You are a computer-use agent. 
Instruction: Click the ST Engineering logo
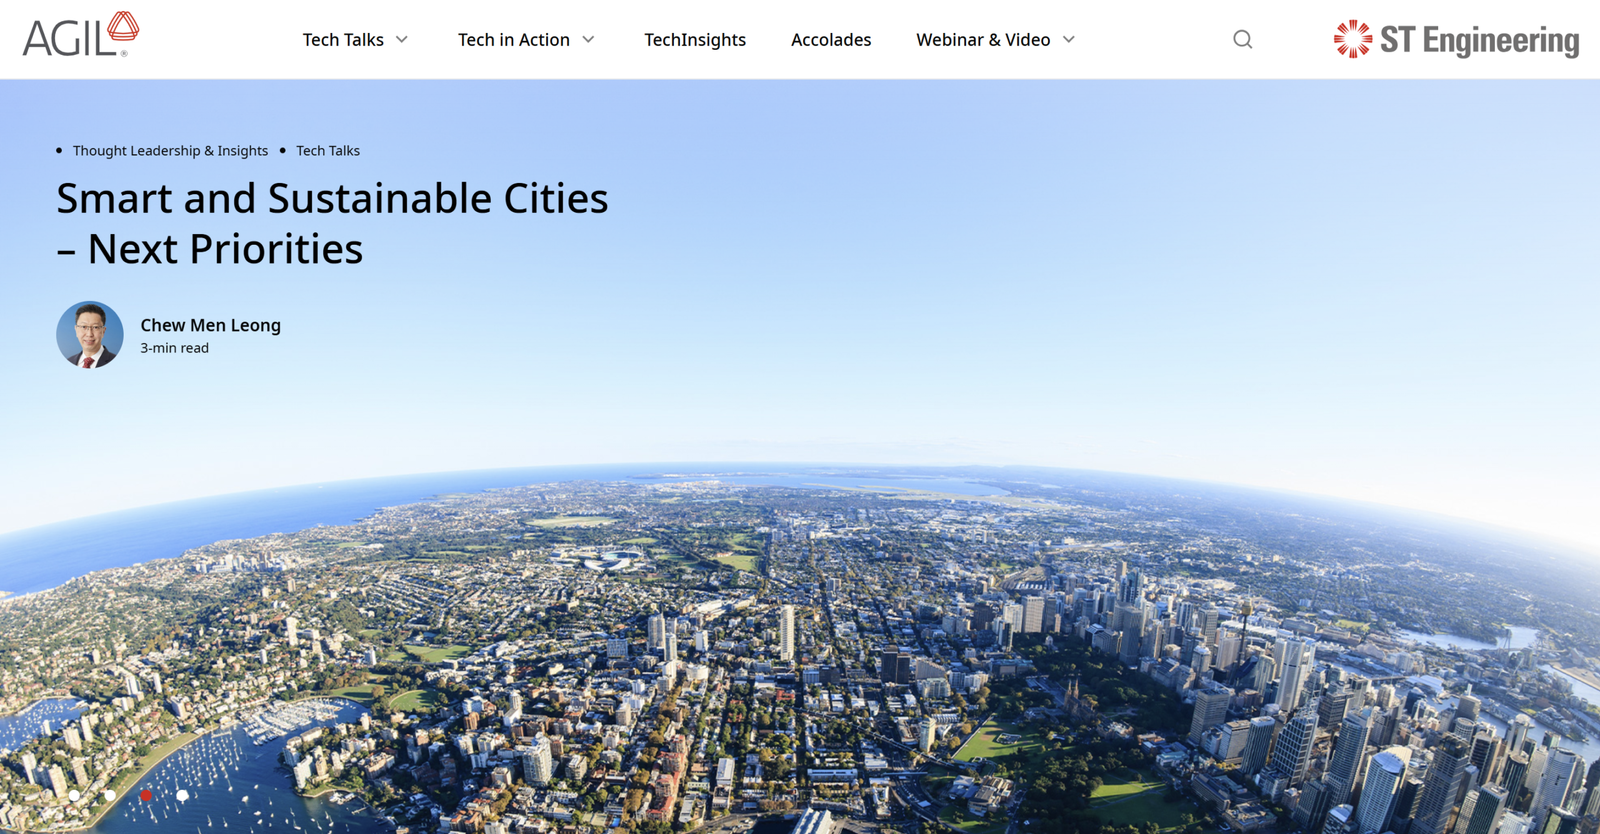(1456, 40)
